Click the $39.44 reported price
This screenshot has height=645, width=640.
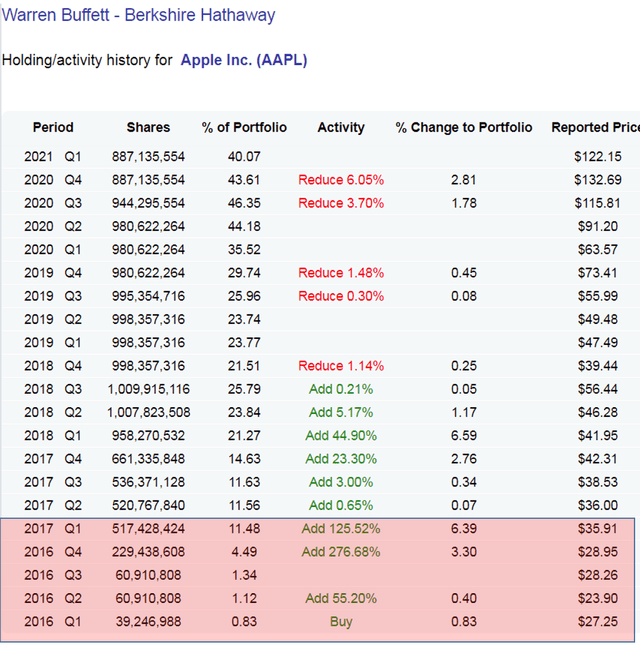(x=598, y=366)
